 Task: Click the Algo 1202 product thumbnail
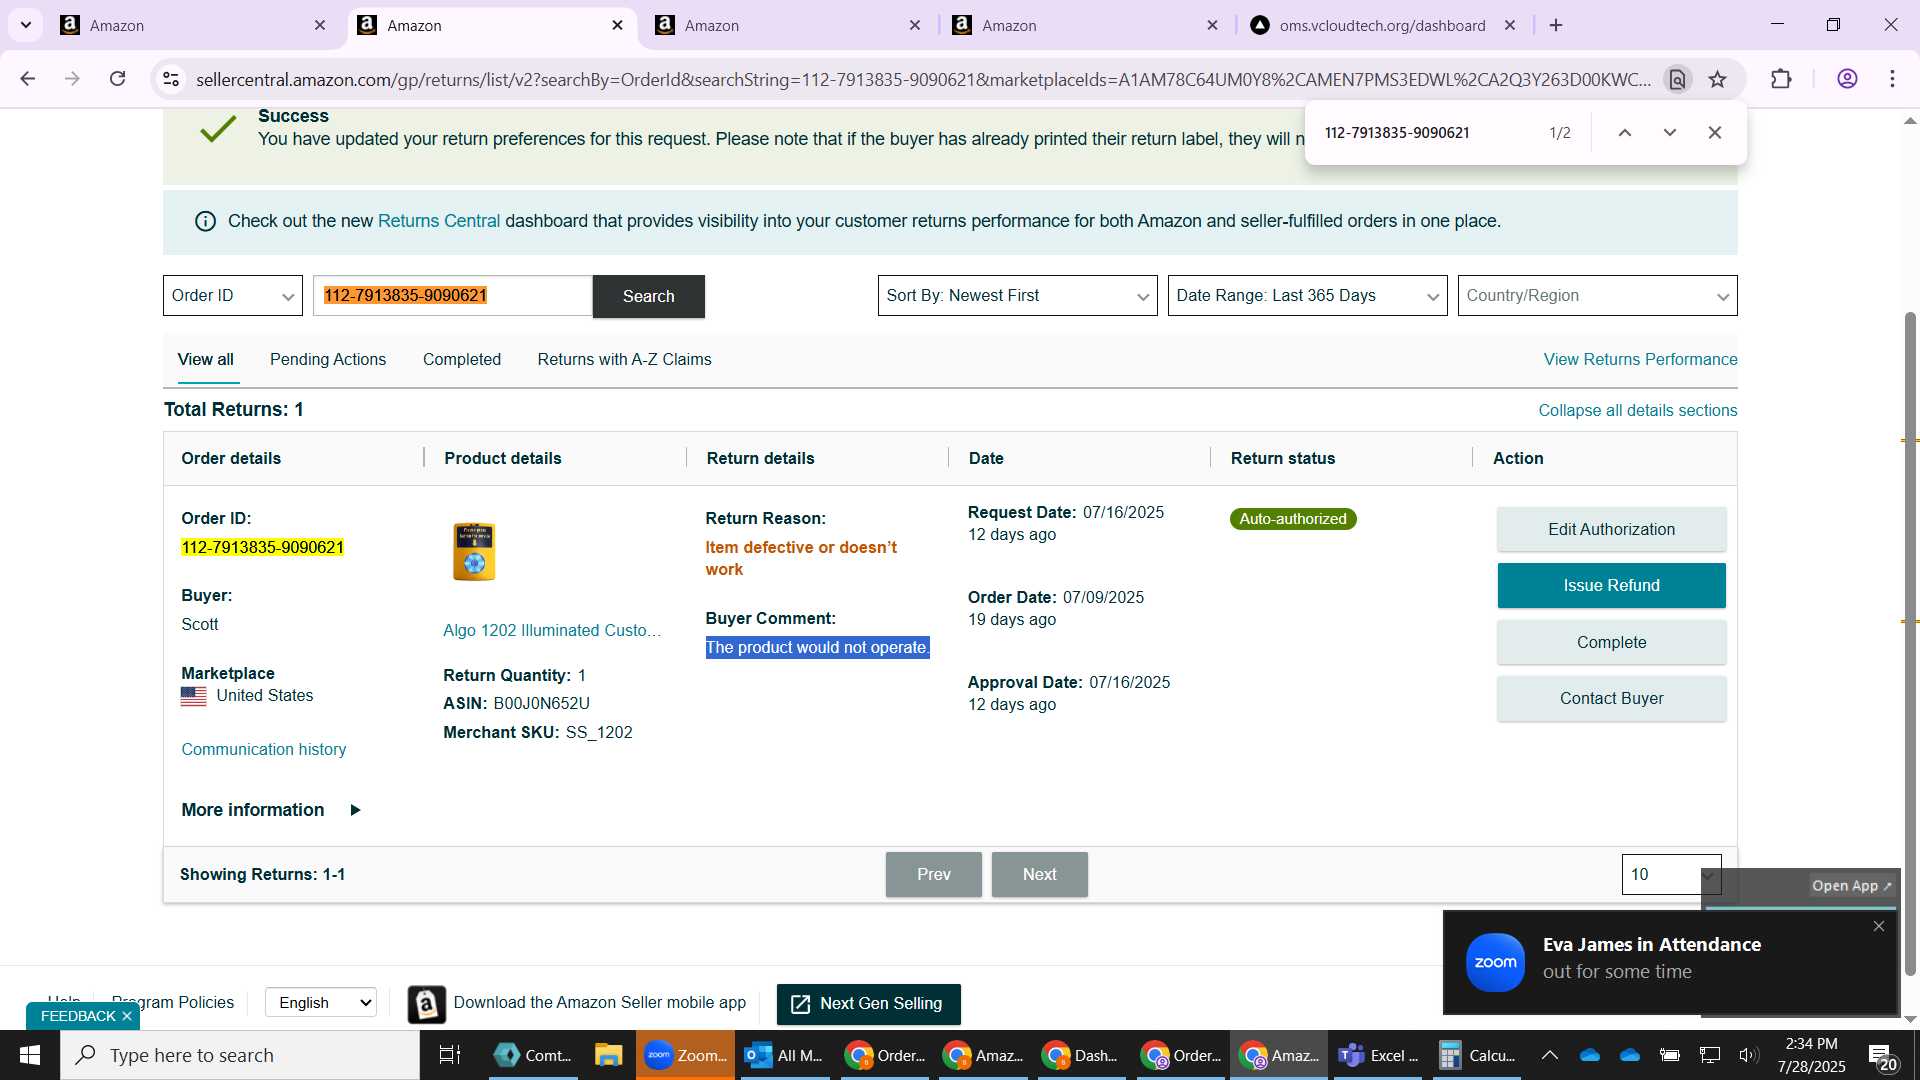474,551
